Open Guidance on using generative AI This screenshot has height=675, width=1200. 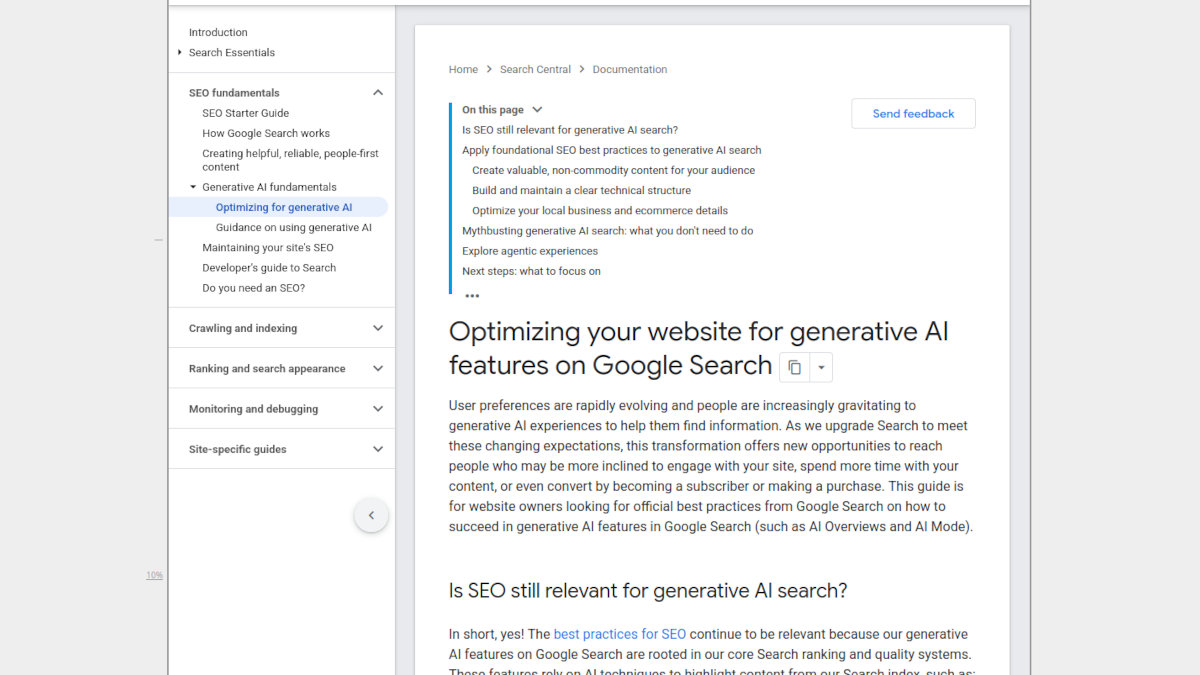(x=294, y=227)
